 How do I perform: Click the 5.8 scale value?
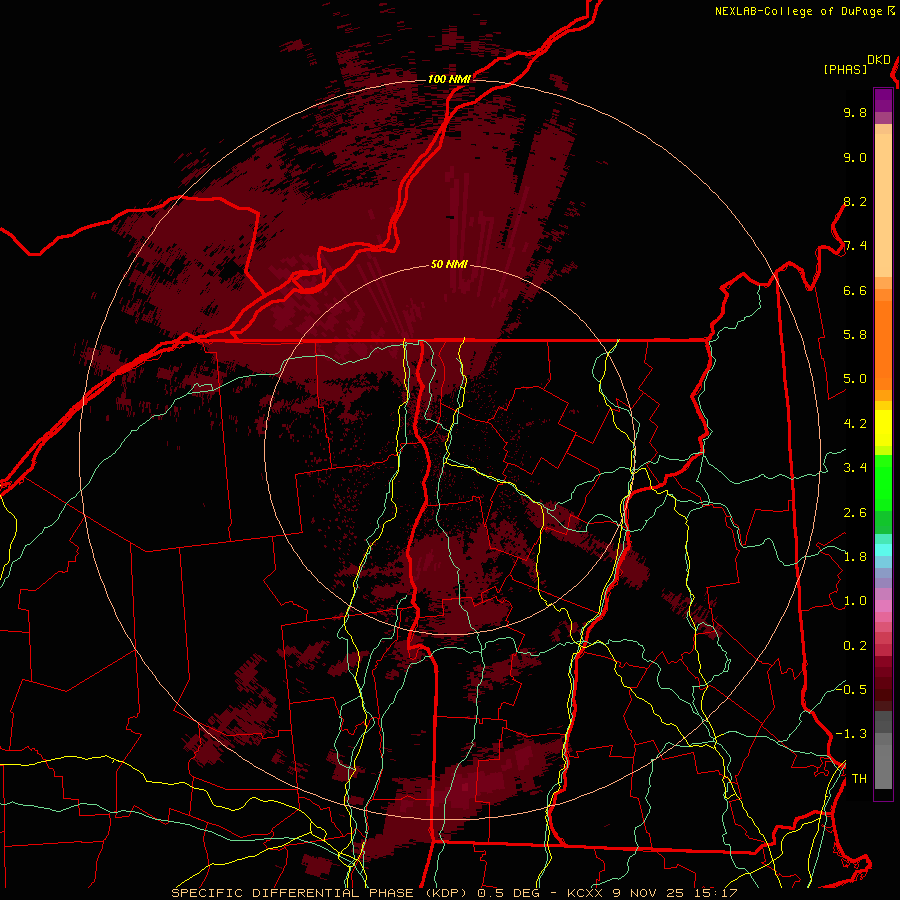[x=855, y=335]
